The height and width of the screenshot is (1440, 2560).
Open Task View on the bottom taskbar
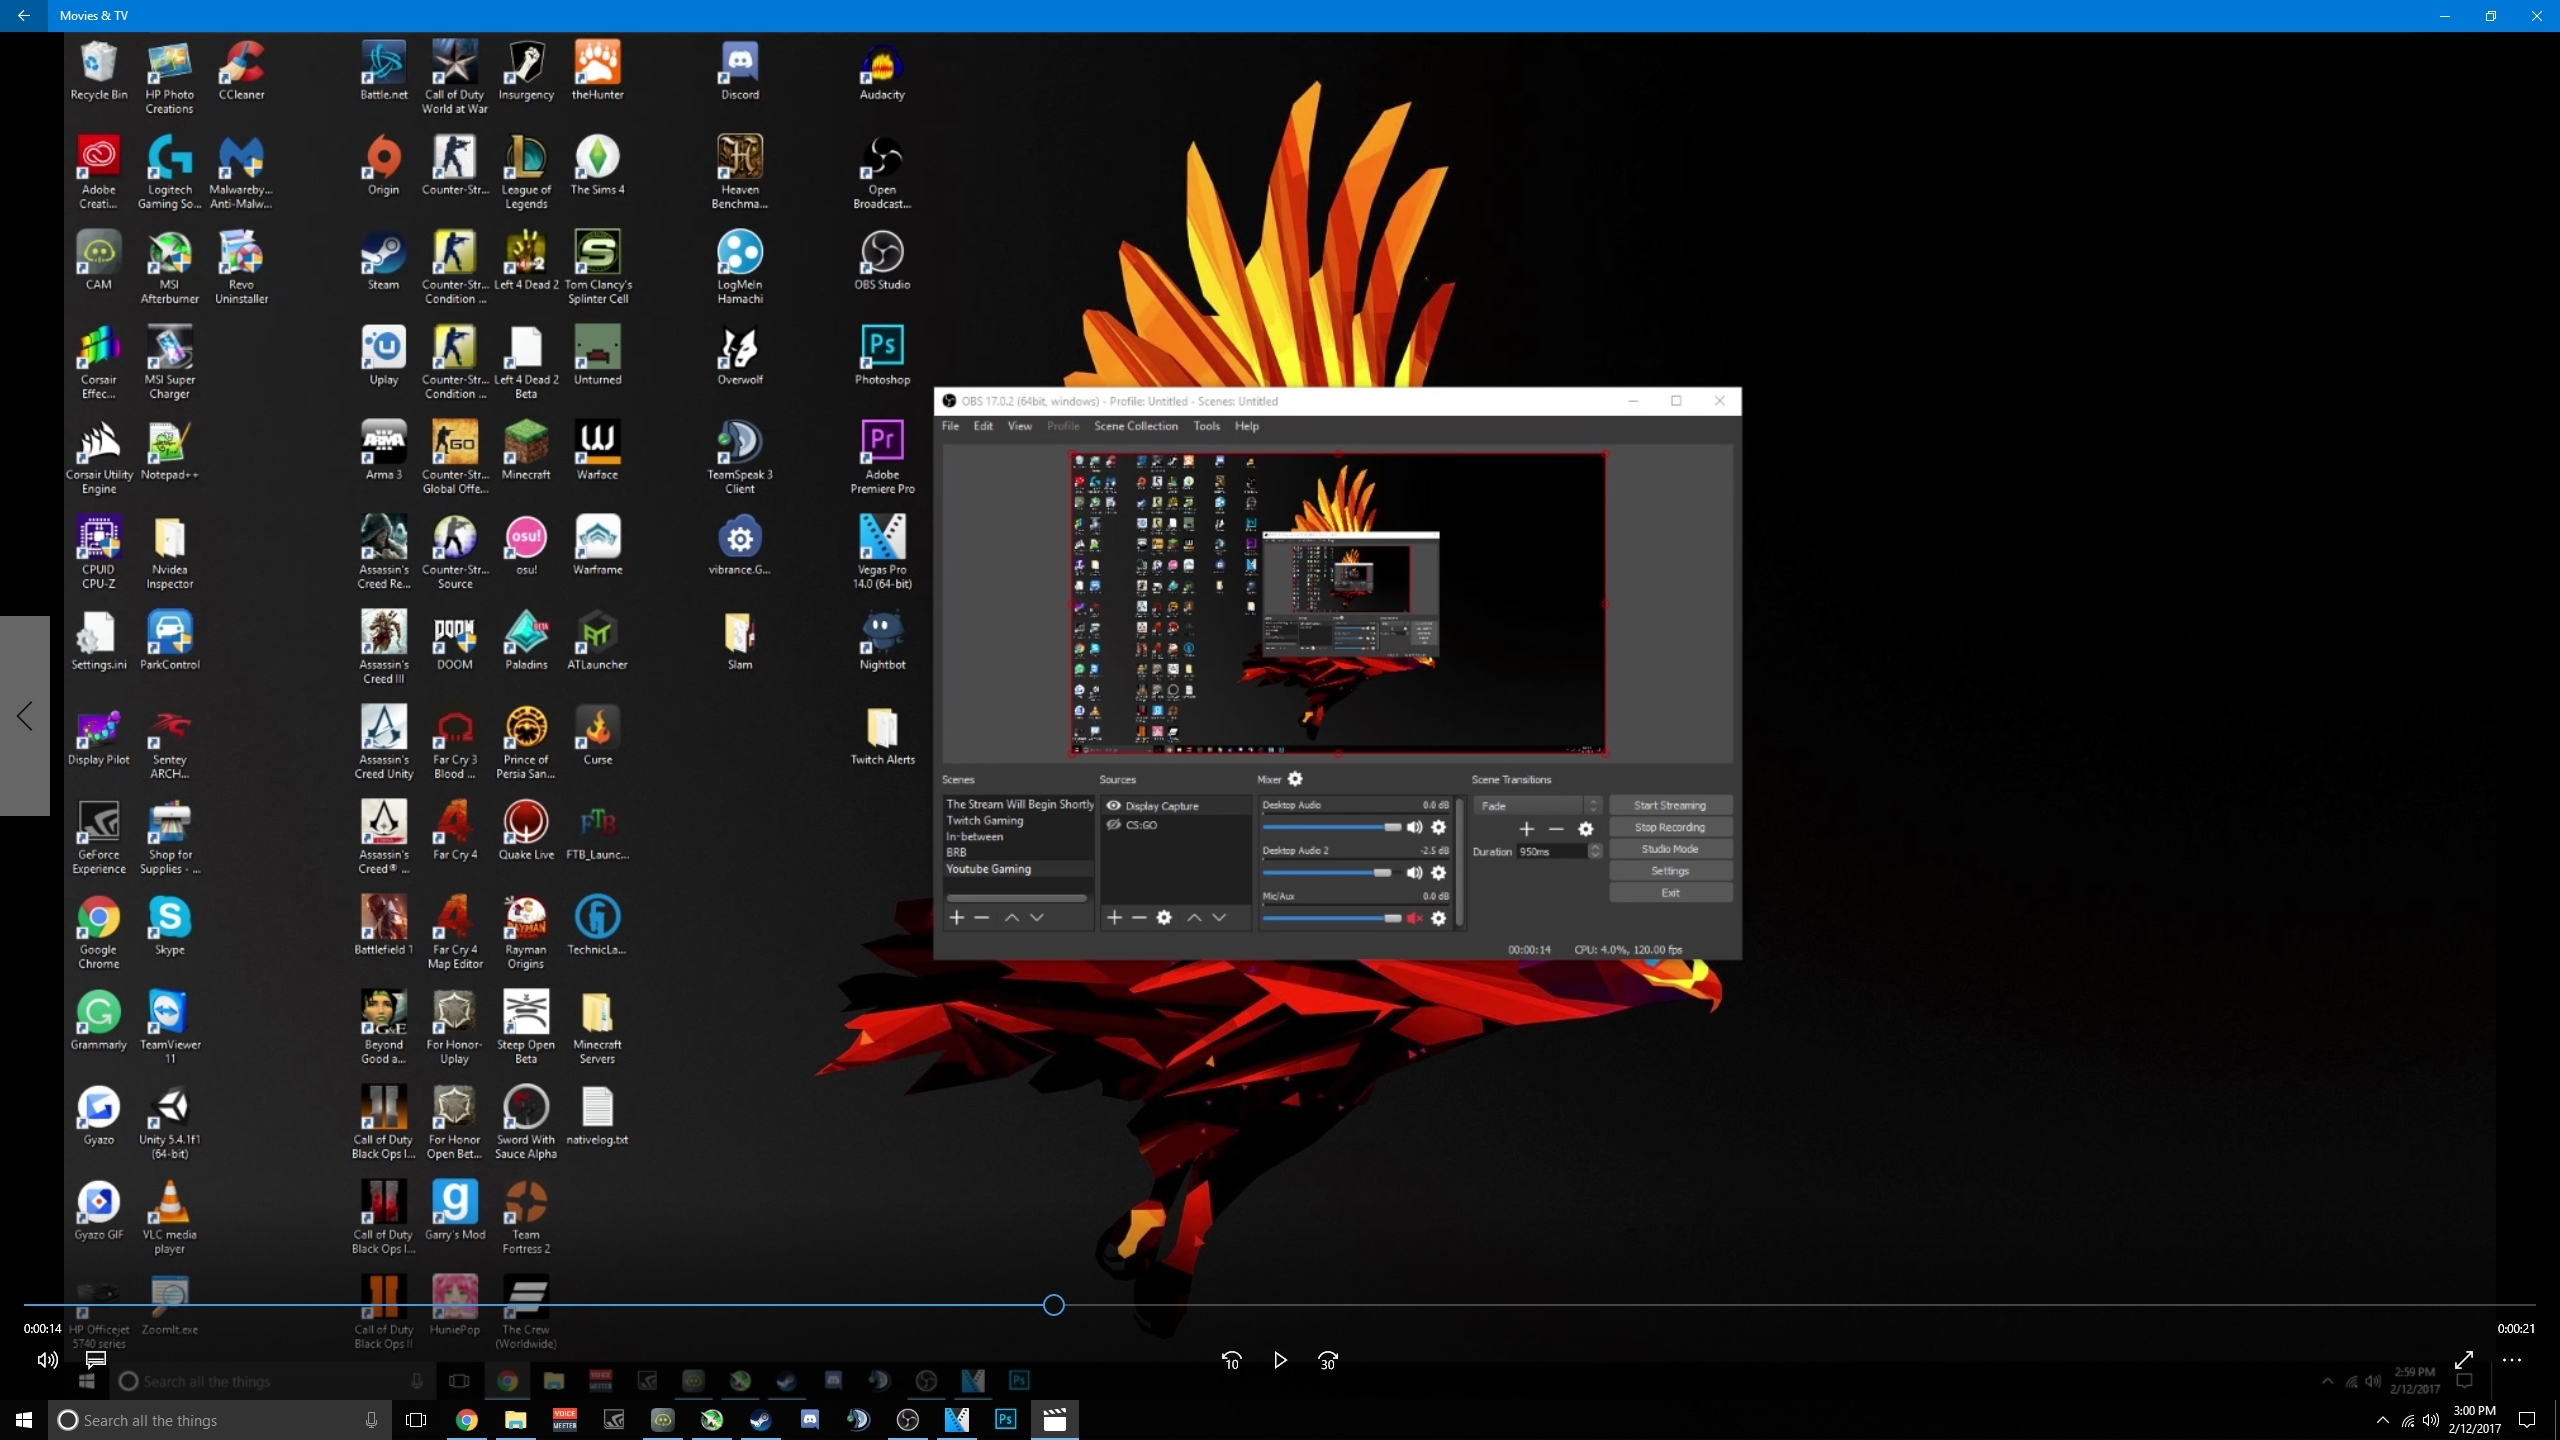click(x=416, y=1420)
